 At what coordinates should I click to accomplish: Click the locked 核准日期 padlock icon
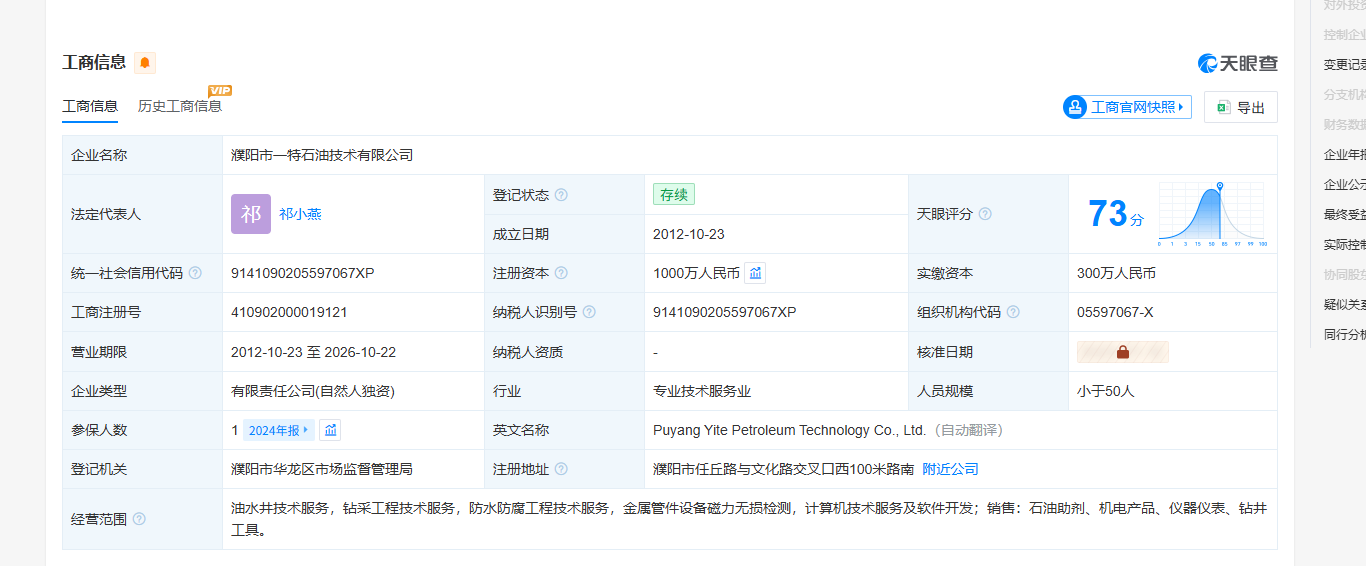(x=1122, y=352)
